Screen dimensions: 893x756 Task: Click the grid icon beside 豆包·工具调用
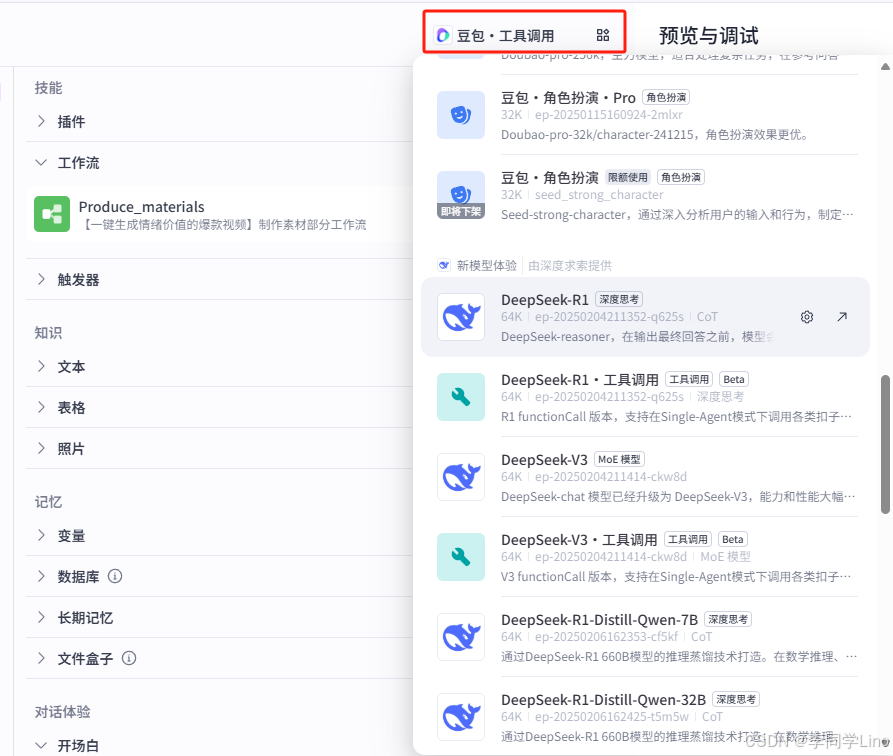[603, 35]
